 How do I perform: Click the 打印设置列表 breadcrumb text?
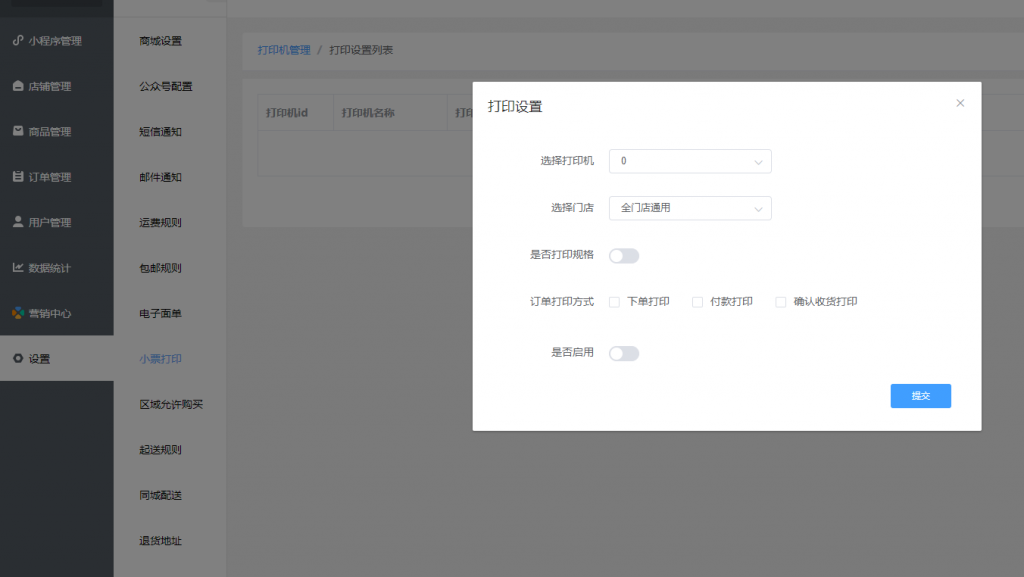pos(361,50)
